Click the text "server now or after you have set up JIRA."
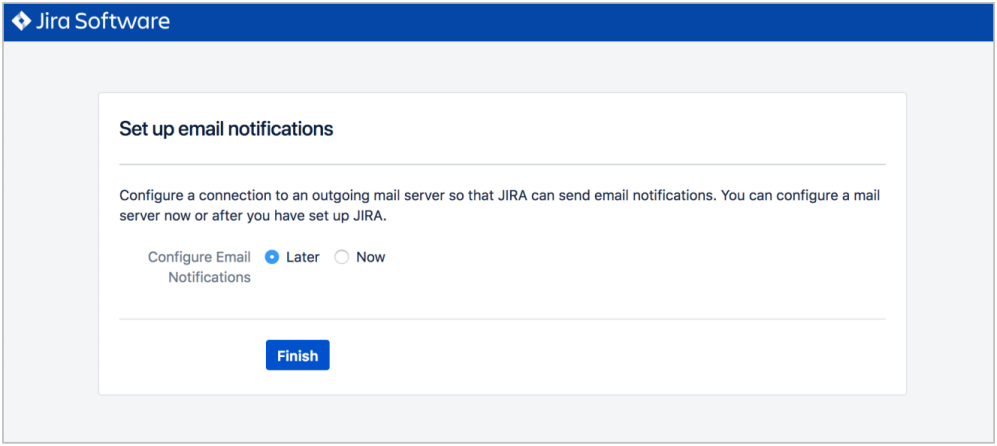This screenshot has height=446, width=997. coord(253,216)
